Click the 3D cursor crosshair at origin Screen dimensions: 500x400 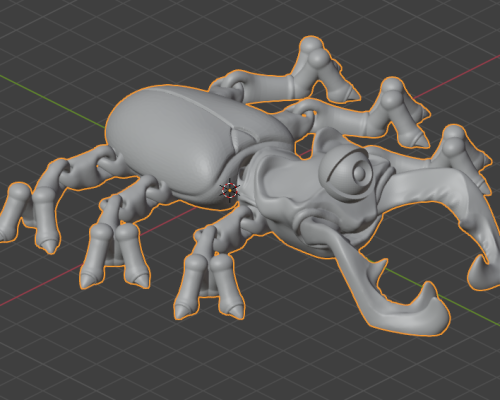point(230,191)
